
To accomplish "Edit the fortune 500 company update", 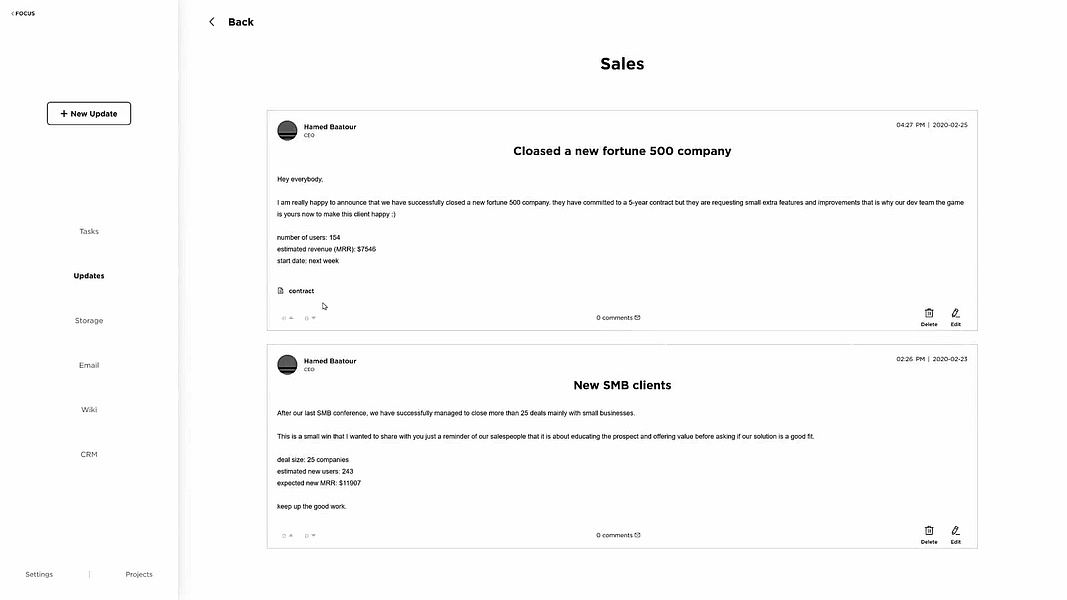I will [x=955, y=317].
